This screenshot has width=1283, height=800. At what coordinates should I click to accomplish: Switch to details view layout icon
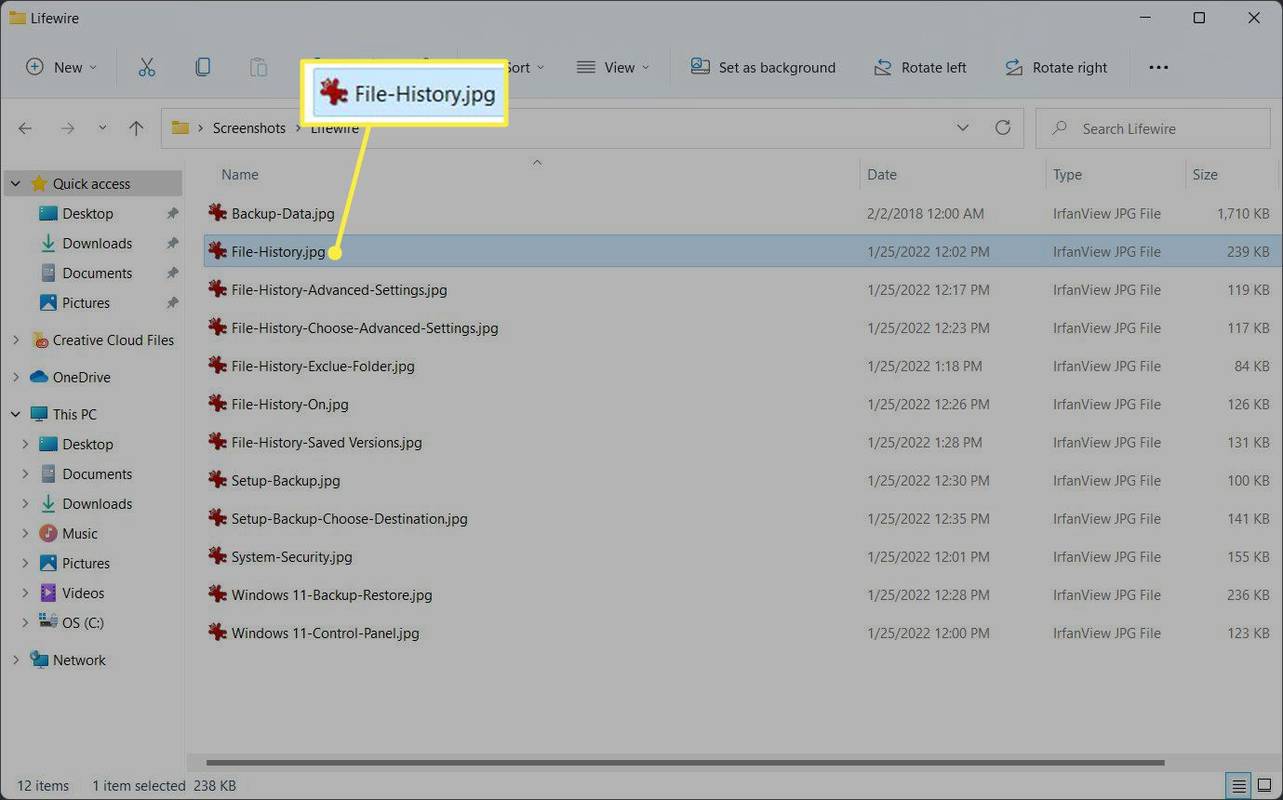tap(1239, 785)
